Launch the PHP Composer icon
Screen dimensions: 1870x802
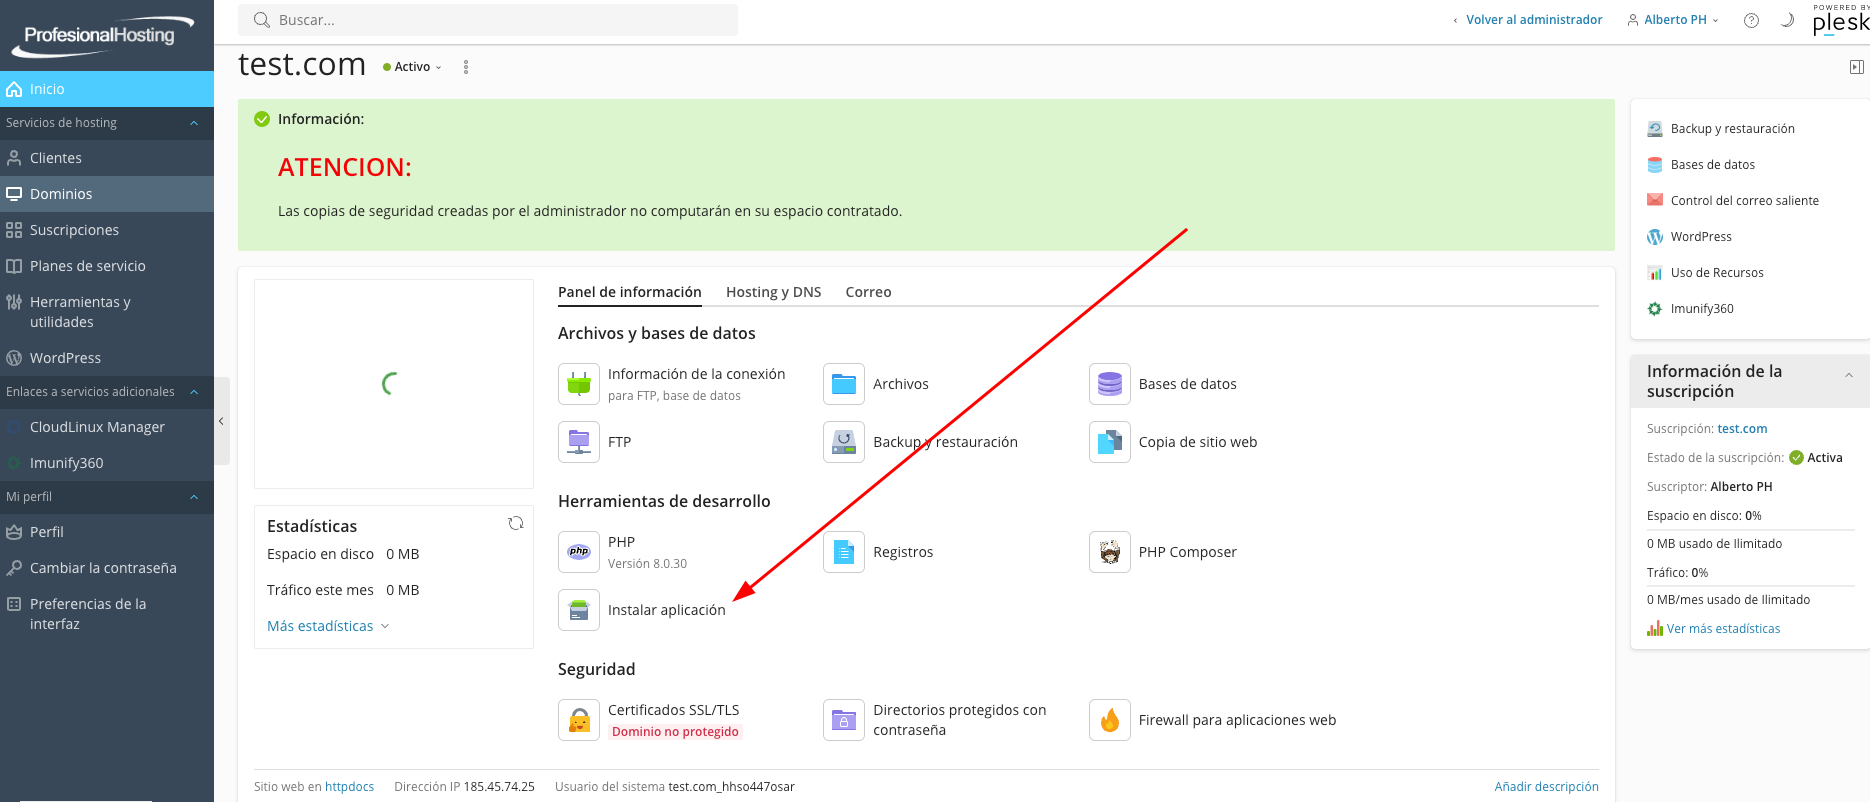point(1110,552)
